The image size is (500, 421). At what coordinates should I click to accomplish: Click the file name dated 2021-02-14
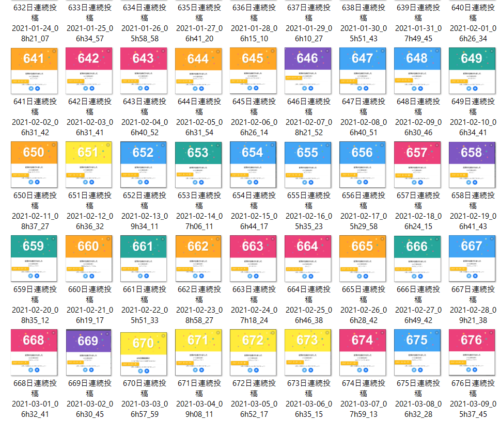click(x=199, y=211)
